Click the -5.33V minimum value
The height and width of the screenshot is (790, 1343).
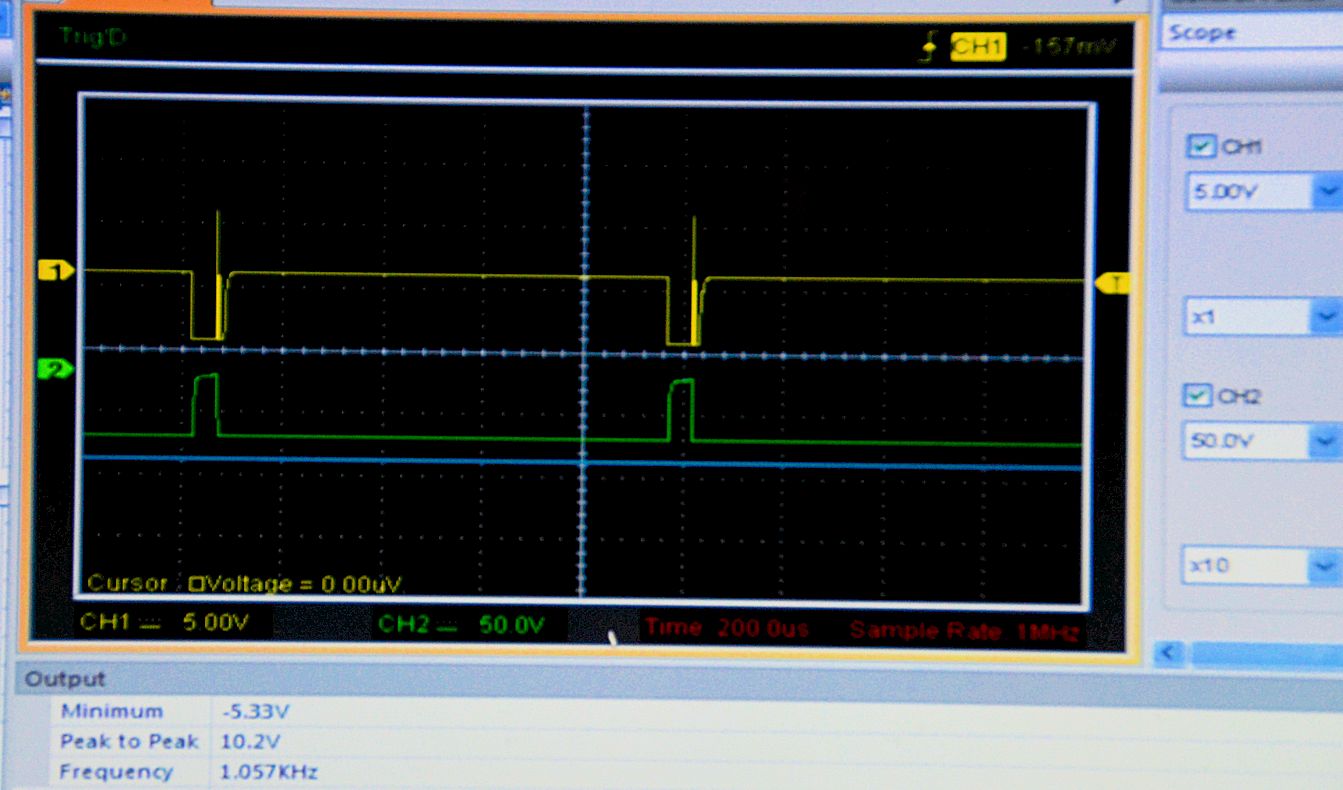coord(255,712)
